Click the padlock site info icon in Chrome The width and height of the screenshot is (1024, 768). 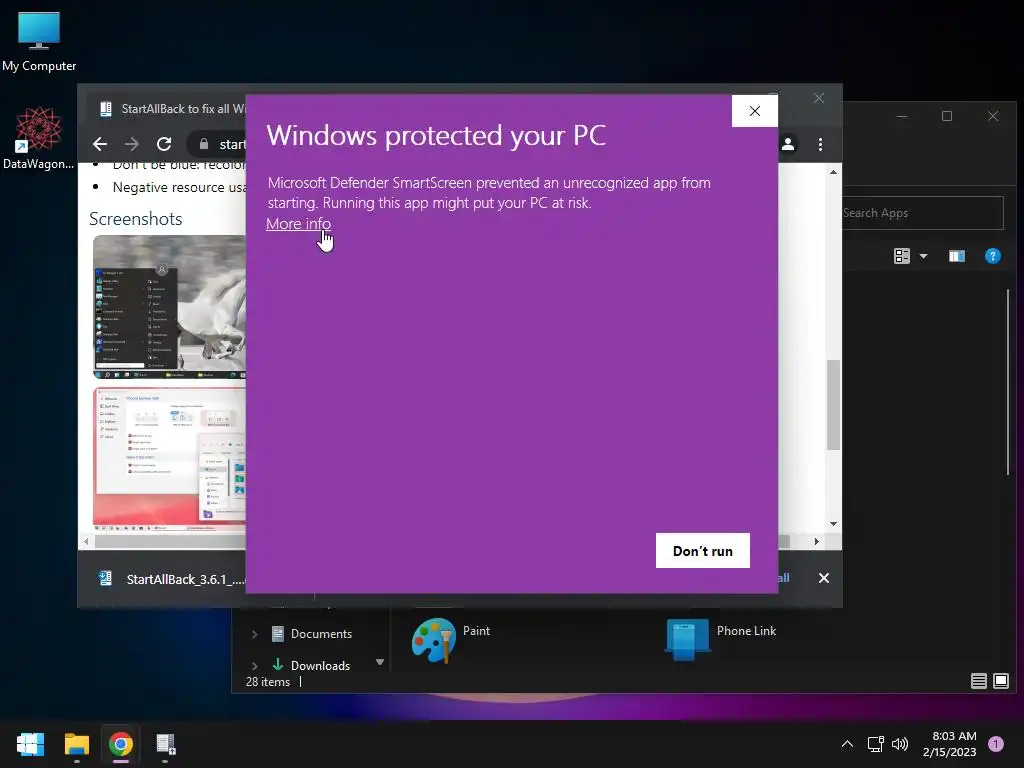pos(204,144)
